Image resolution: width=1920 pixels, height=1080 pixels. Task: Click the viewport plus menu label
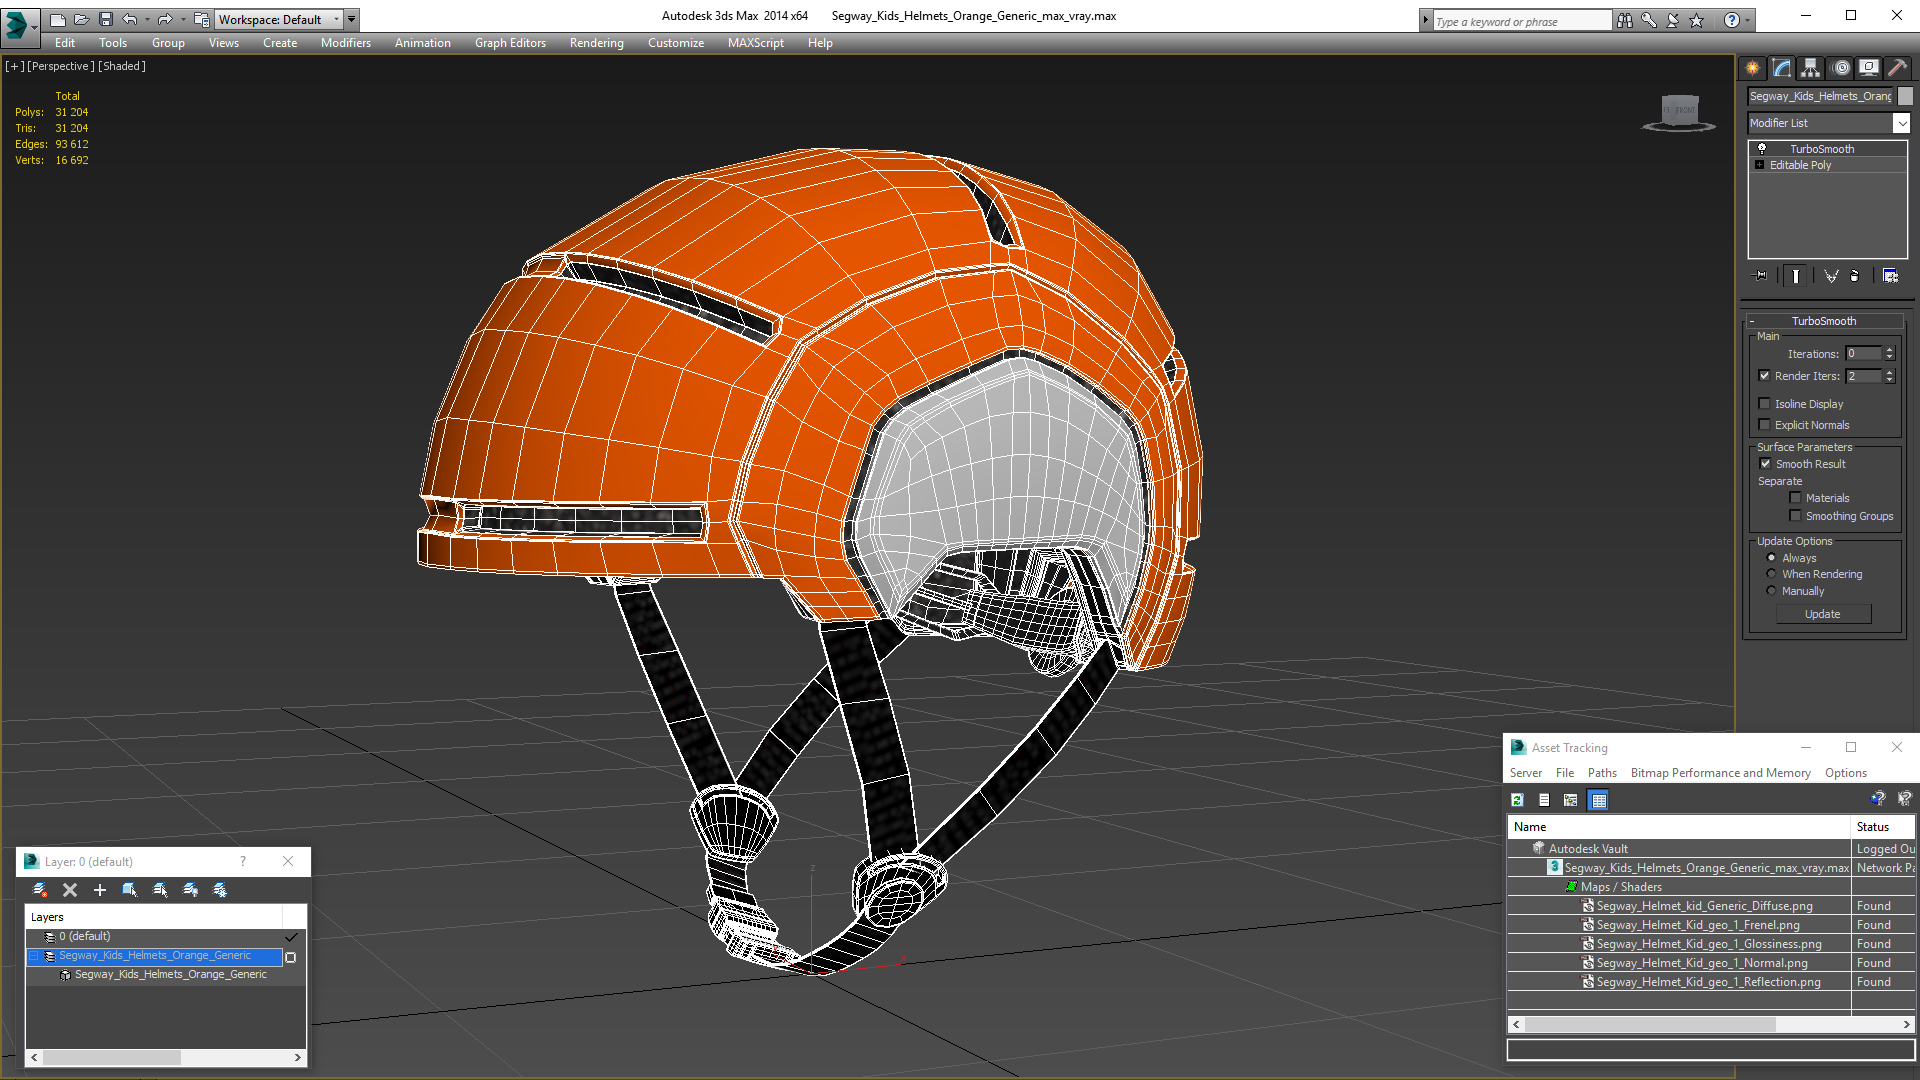coord(15,66)
